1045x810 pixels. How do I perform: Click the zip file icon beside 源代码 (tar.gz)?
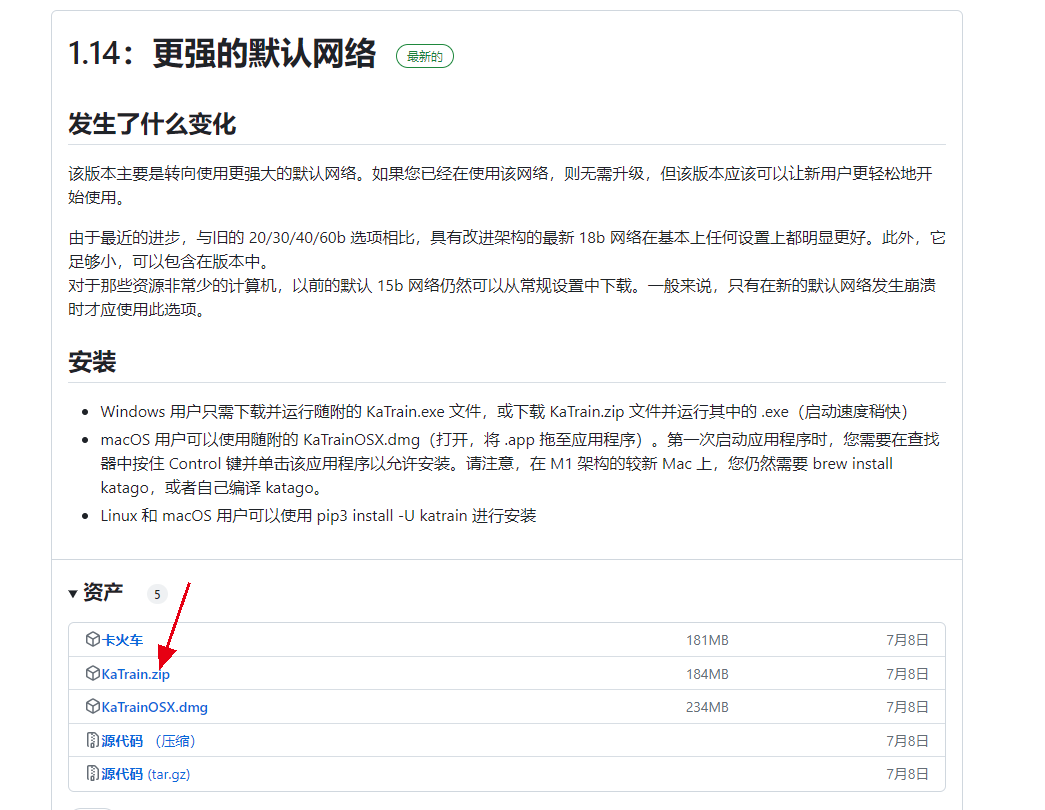pyautogui.click(x=93, y=773)
